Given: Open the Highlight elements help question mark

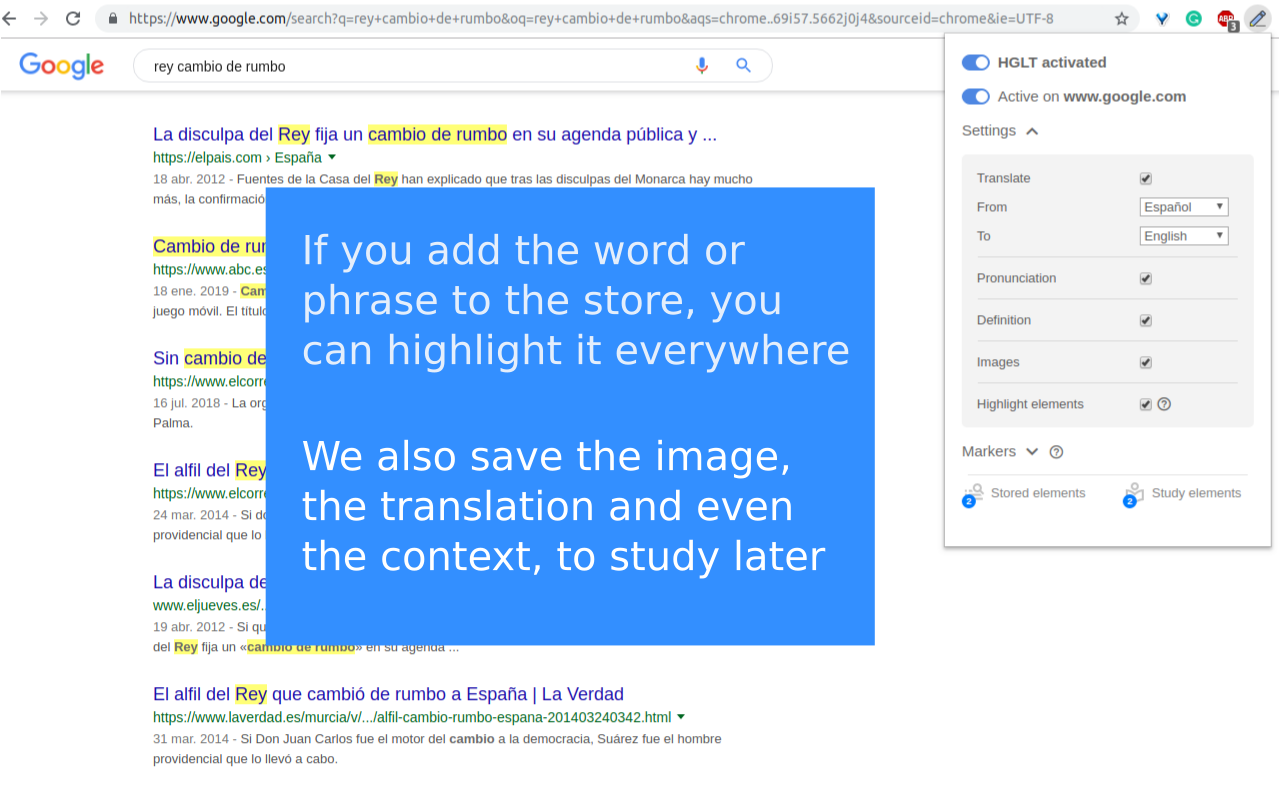Looking at the screenshot, I should (x=1164, y=404).
